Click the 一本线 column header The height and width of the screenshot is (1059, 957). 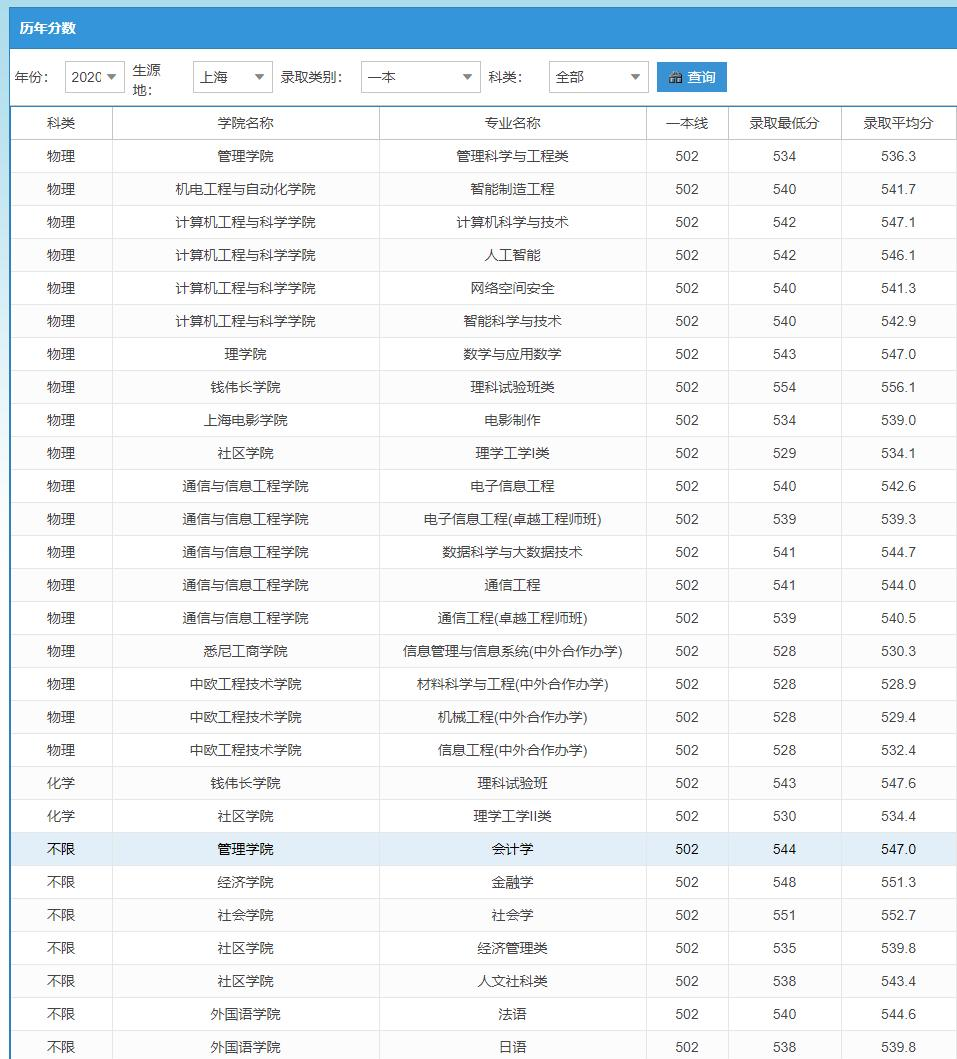click(x=687, y=123)
